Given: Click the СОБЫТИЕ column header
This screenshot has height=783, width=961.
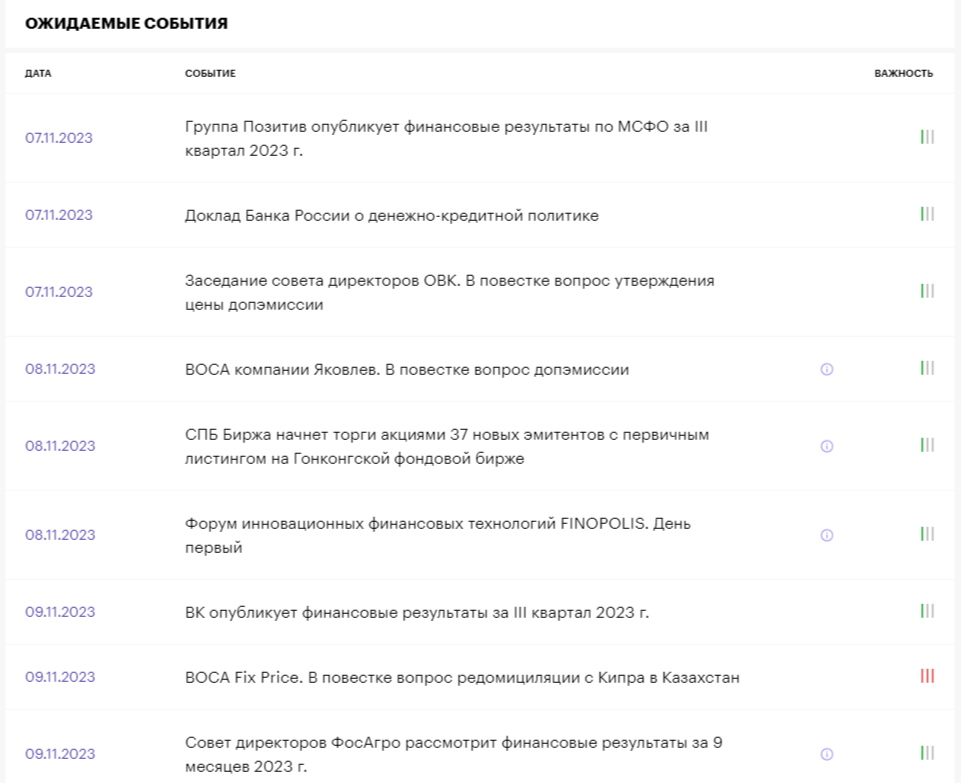Looking at the screenshot, I should (210, 73).
